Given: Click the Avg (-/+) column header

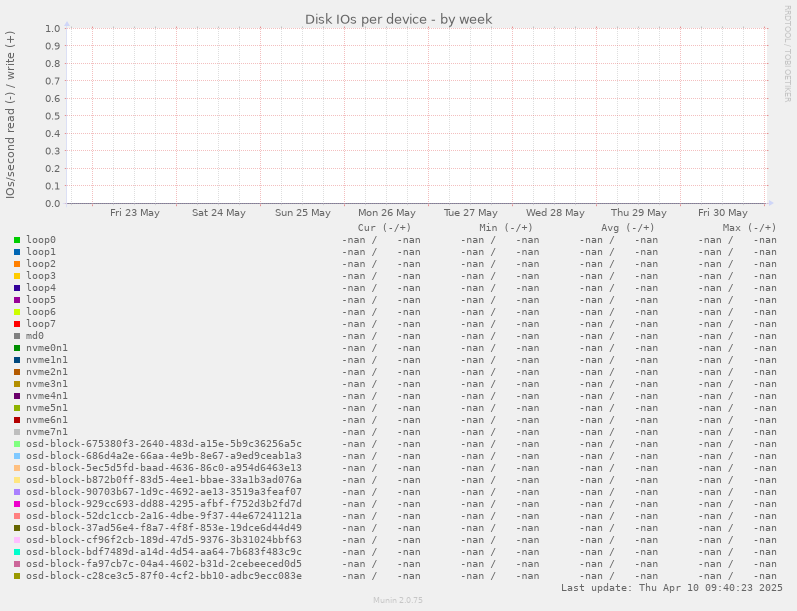Looking at the screenshot, I should tap(628, 228).
